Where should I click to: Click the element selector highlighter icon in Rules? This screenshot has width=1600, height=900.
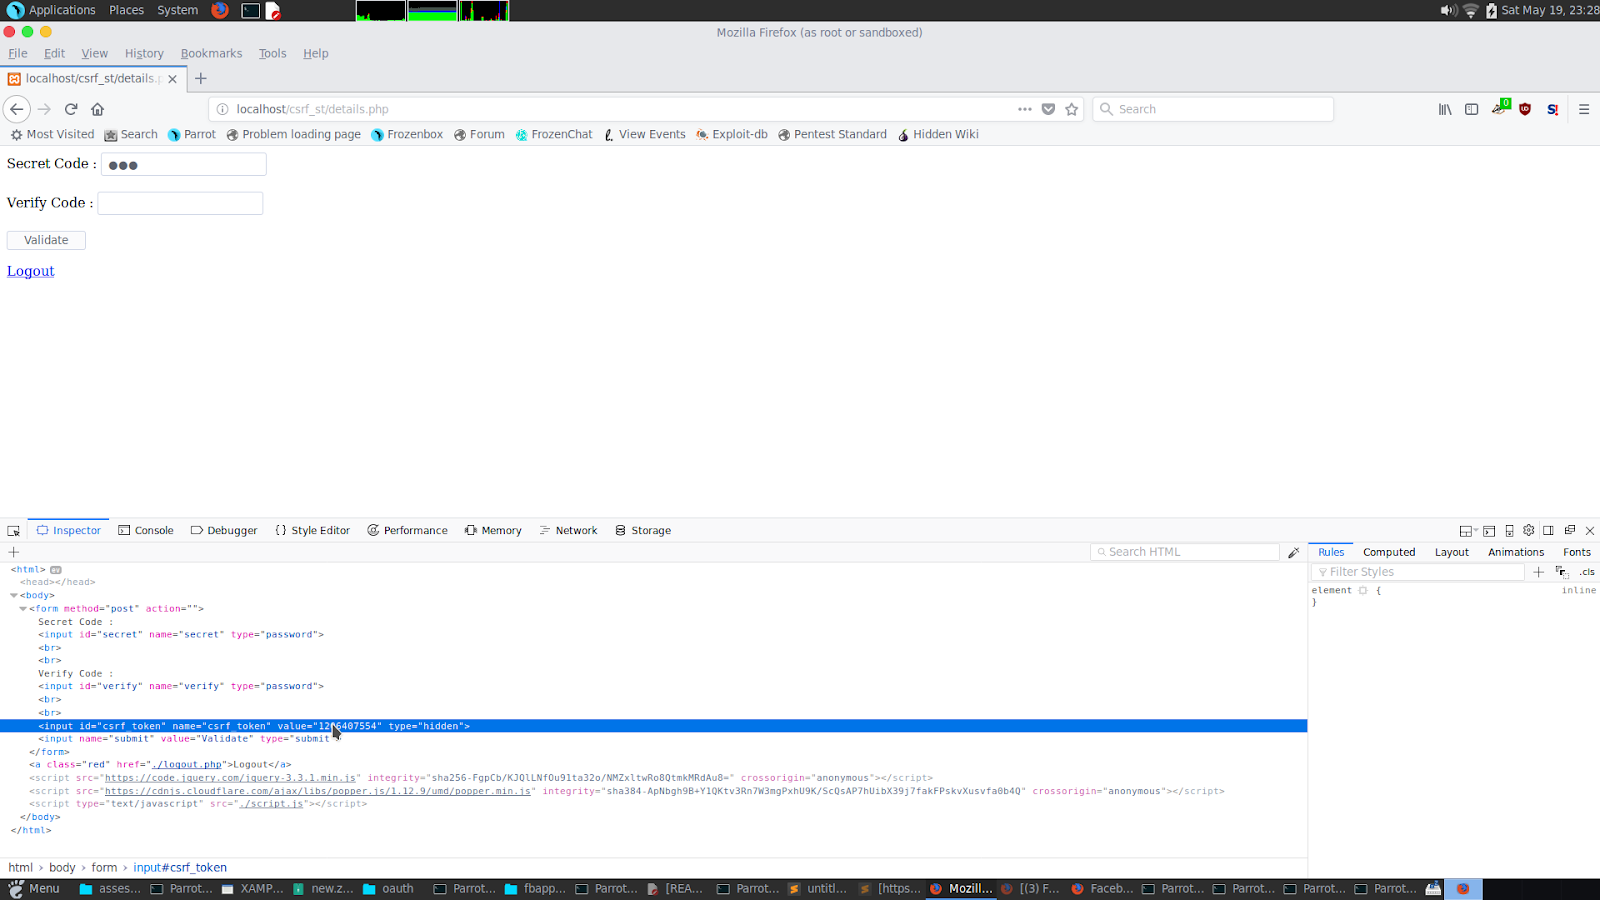coord(1363,591)
